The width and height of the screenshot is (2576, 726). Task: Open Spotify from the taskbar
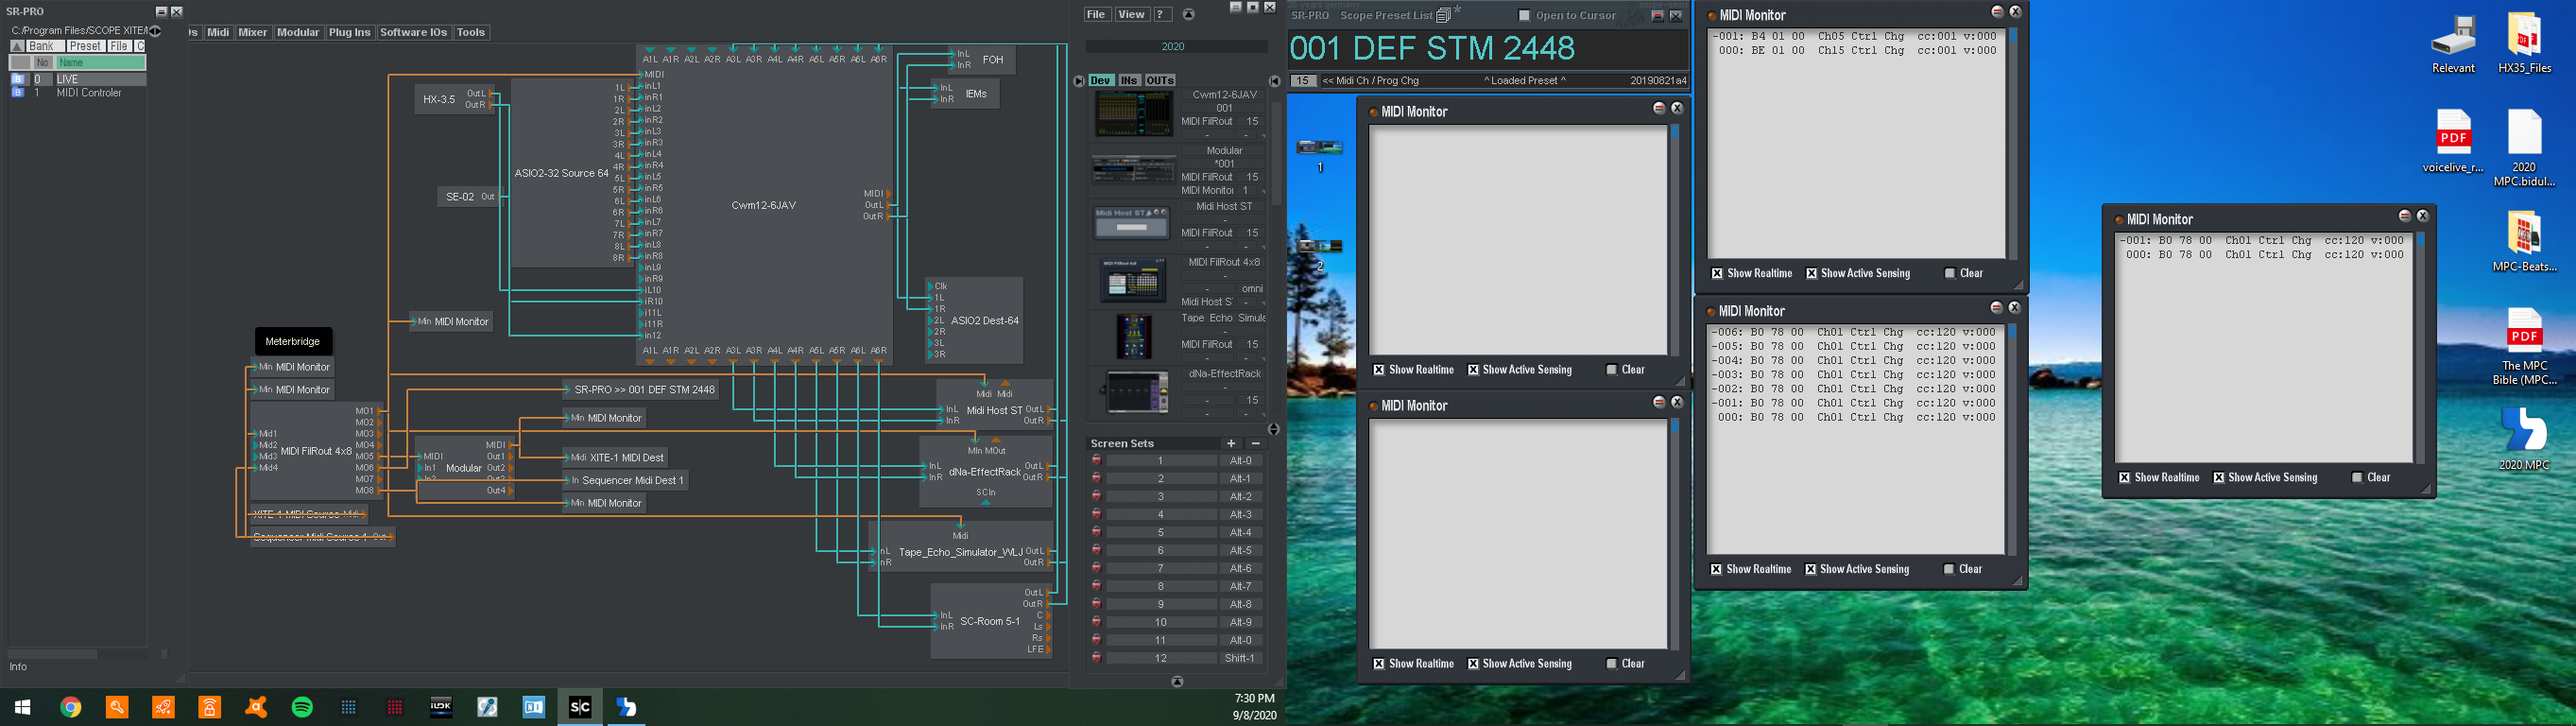(x=302, y=707)
